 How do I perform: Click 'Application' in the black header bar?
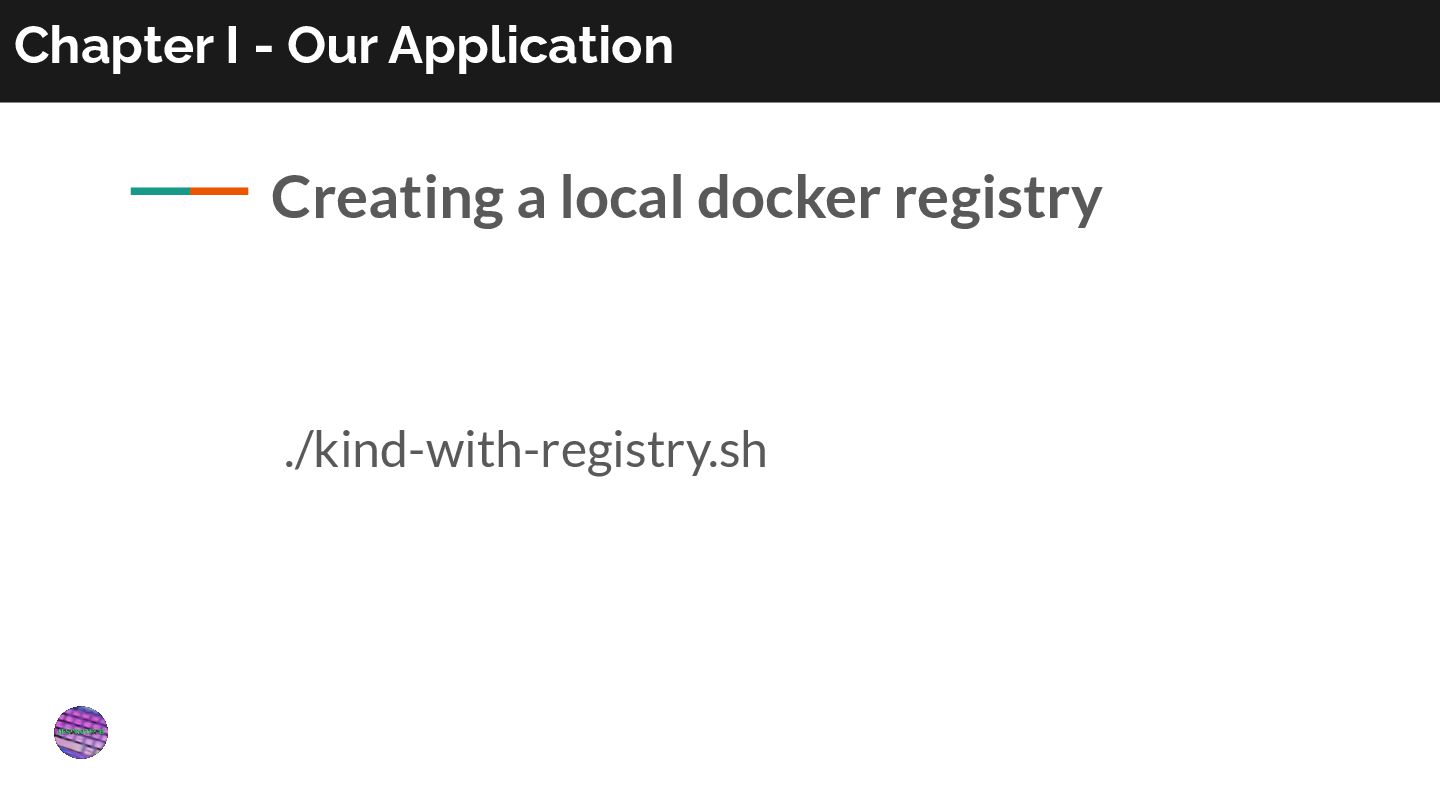(531, 46)
